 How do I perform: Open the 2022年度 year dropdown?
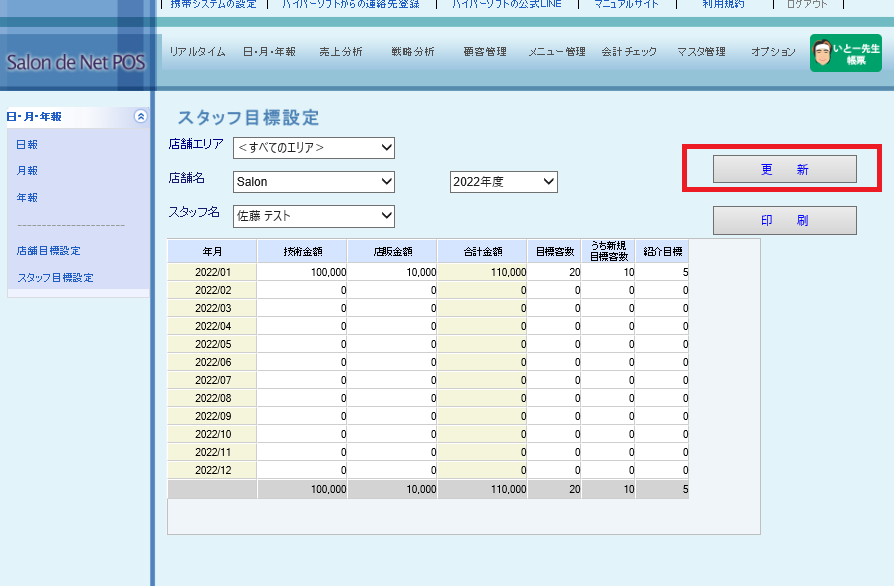503,182
